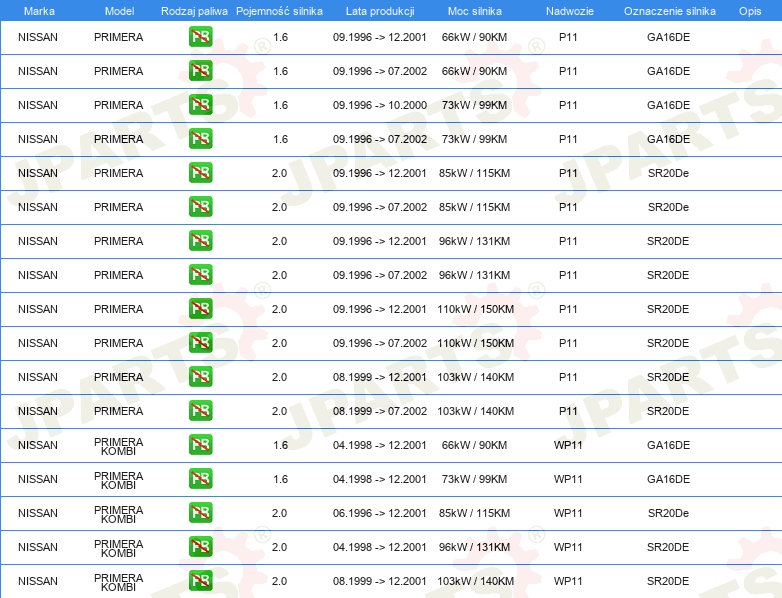The width and height of the screenshot is (782, 598).
Task: Click '2.0' in the PRIMERA KOMBI 103kW row
Action: [279, 581]
